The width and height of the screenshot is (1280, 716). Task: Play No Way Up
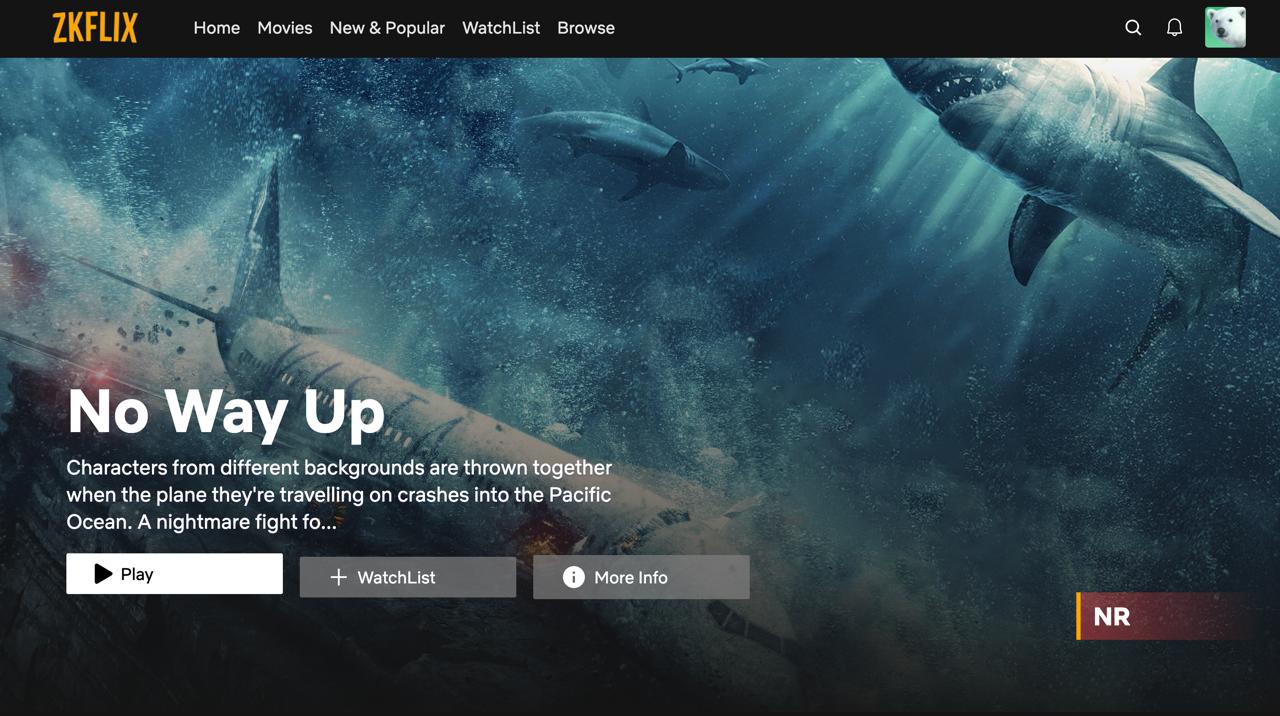(174, 574)
